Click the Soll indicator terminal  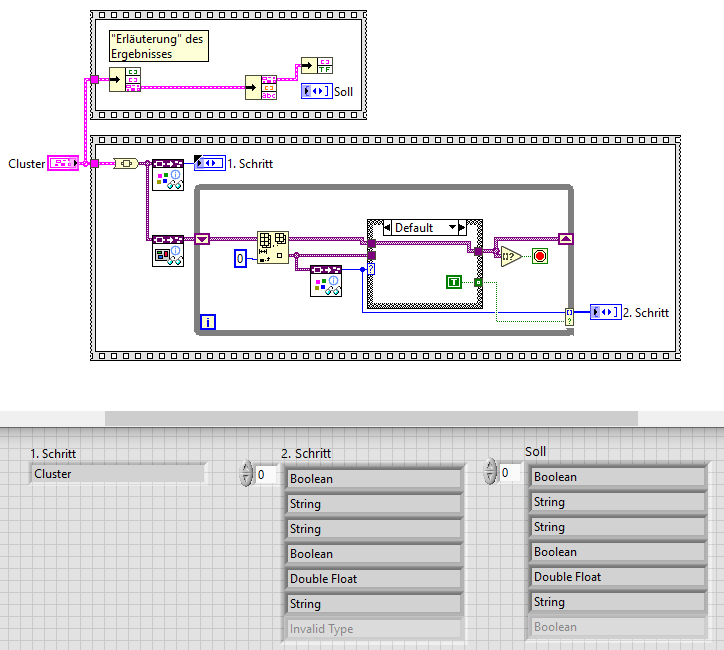point(317,91)
